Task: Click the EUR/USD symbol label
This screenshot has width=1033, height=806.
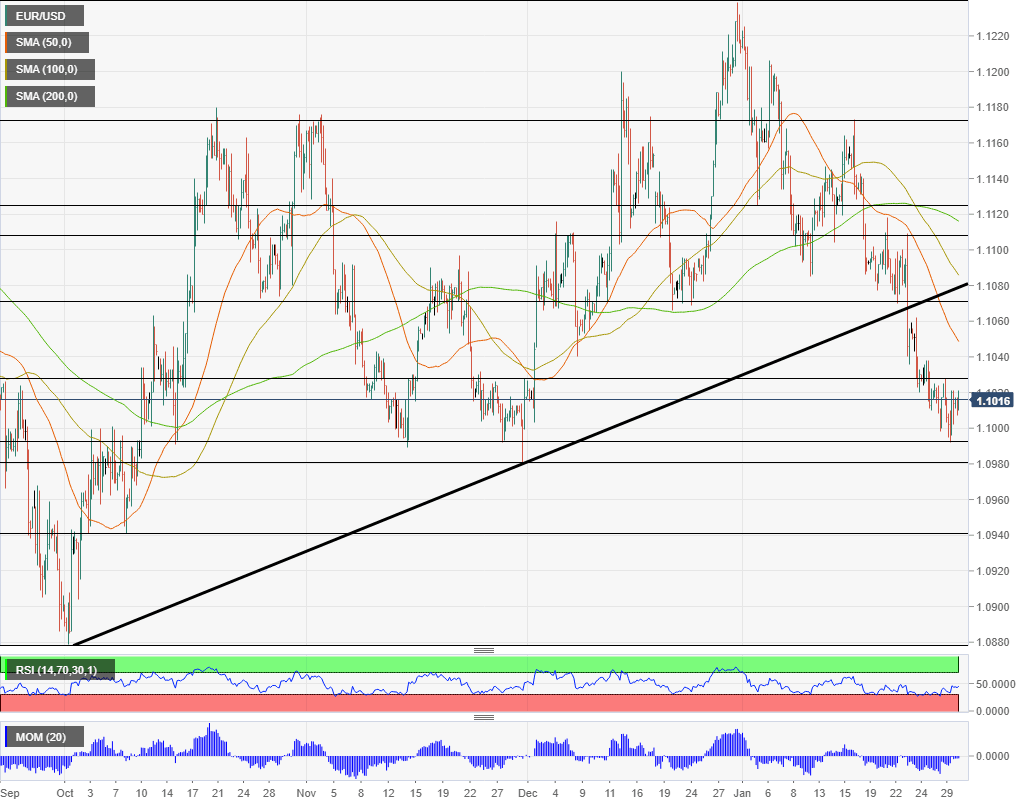Action: (44, 15)
